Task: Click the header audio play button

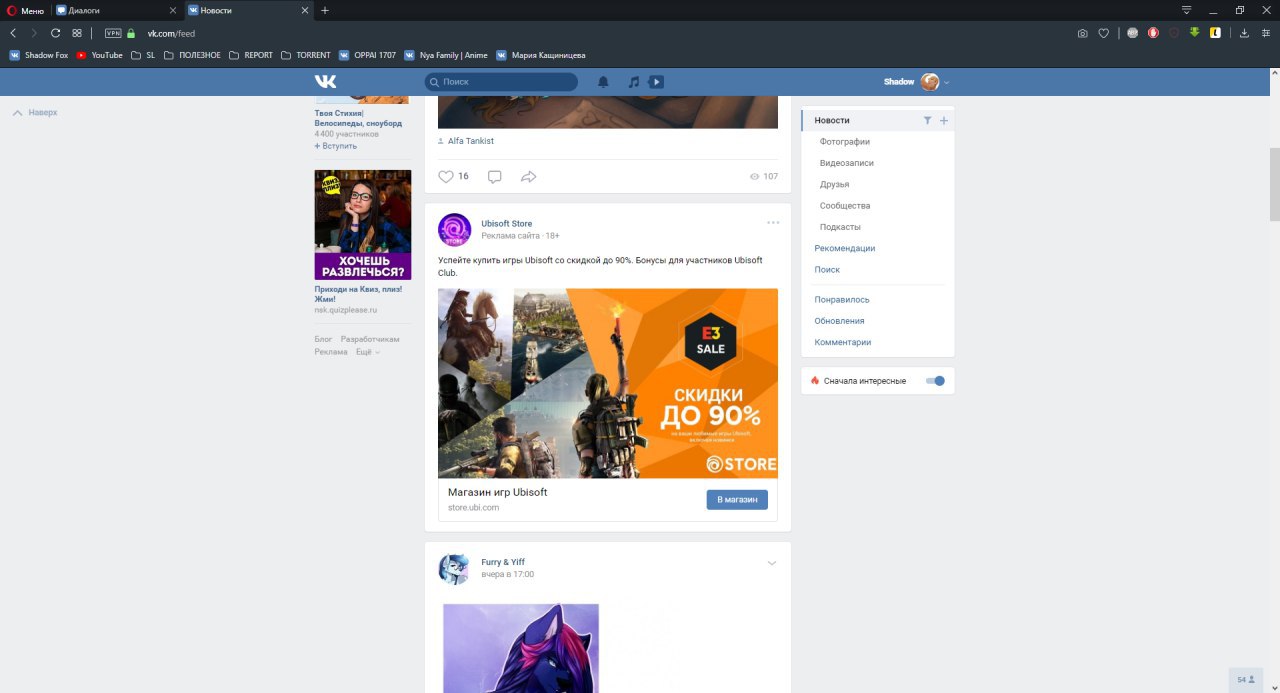Action: pos(656,82)
